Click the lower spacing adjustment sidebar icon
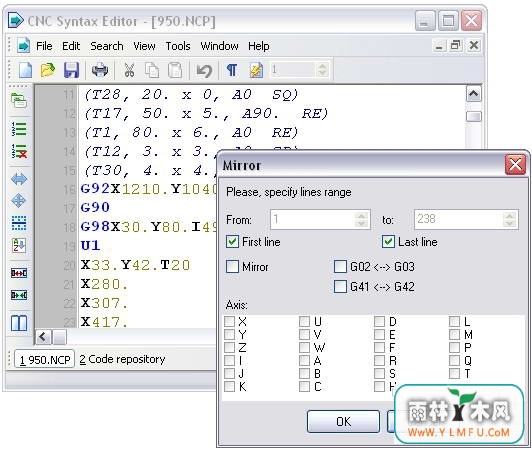 [x=19, y=295]
